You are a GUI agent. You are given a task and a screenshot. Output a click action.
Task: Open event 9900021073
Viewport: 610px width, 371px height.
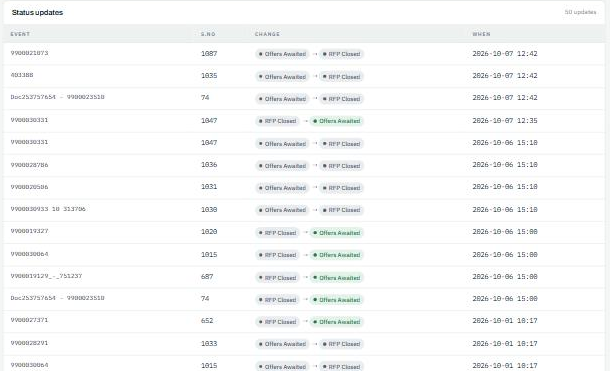pos(29,53)
